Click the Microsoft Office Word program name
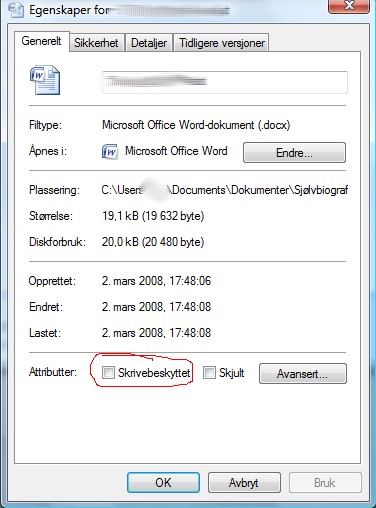Image resolution: width=376 pixels, height=508 pixels. point(176,151)
